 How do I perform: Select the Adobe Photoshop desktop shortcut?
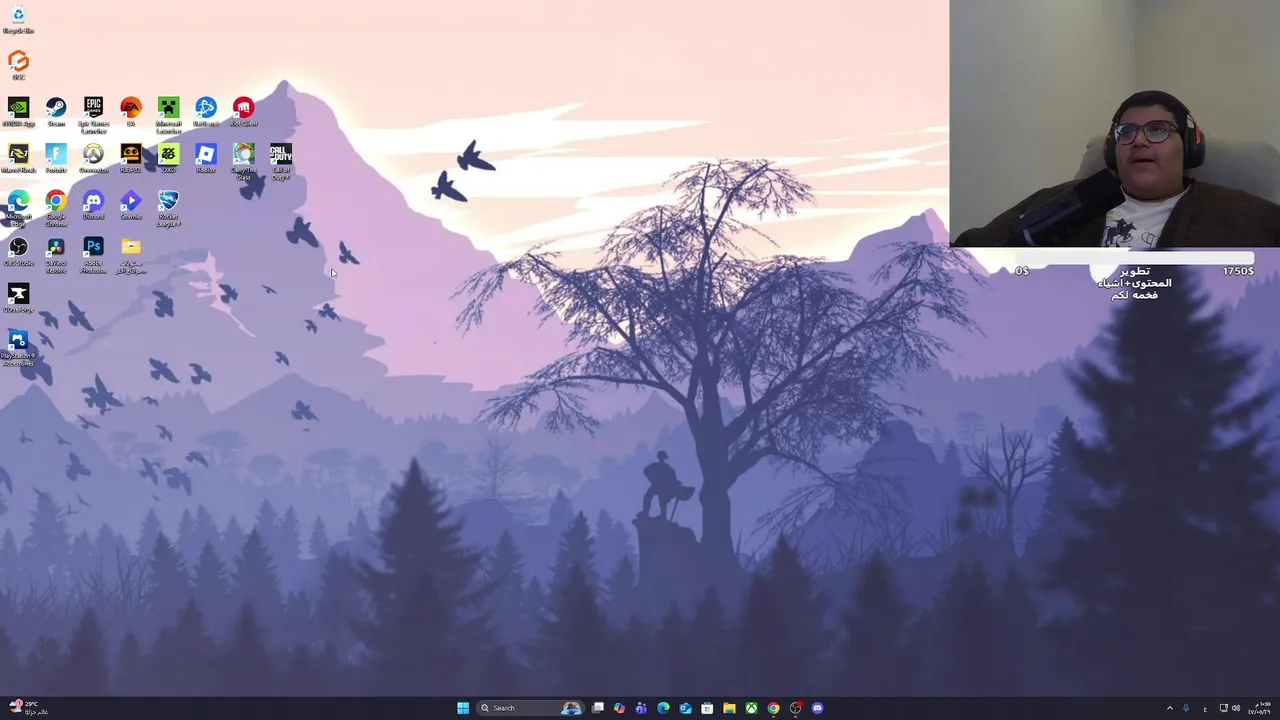point(93,254)
